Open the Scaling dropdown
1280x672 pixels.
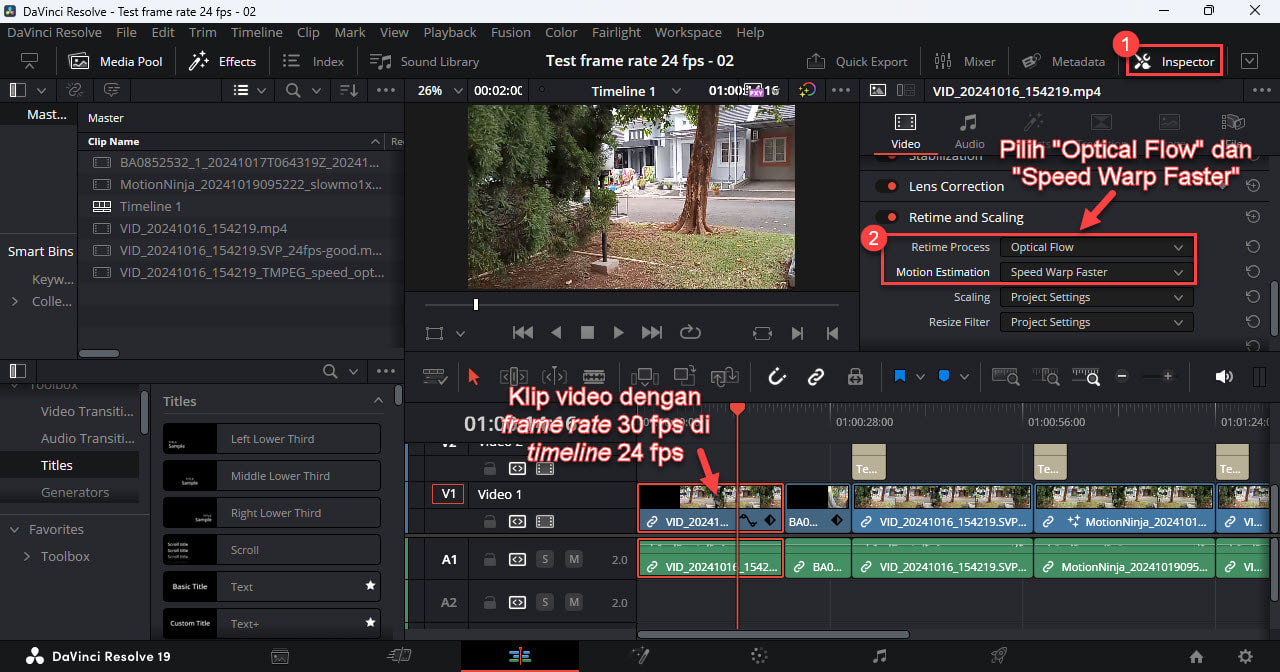1097,297
